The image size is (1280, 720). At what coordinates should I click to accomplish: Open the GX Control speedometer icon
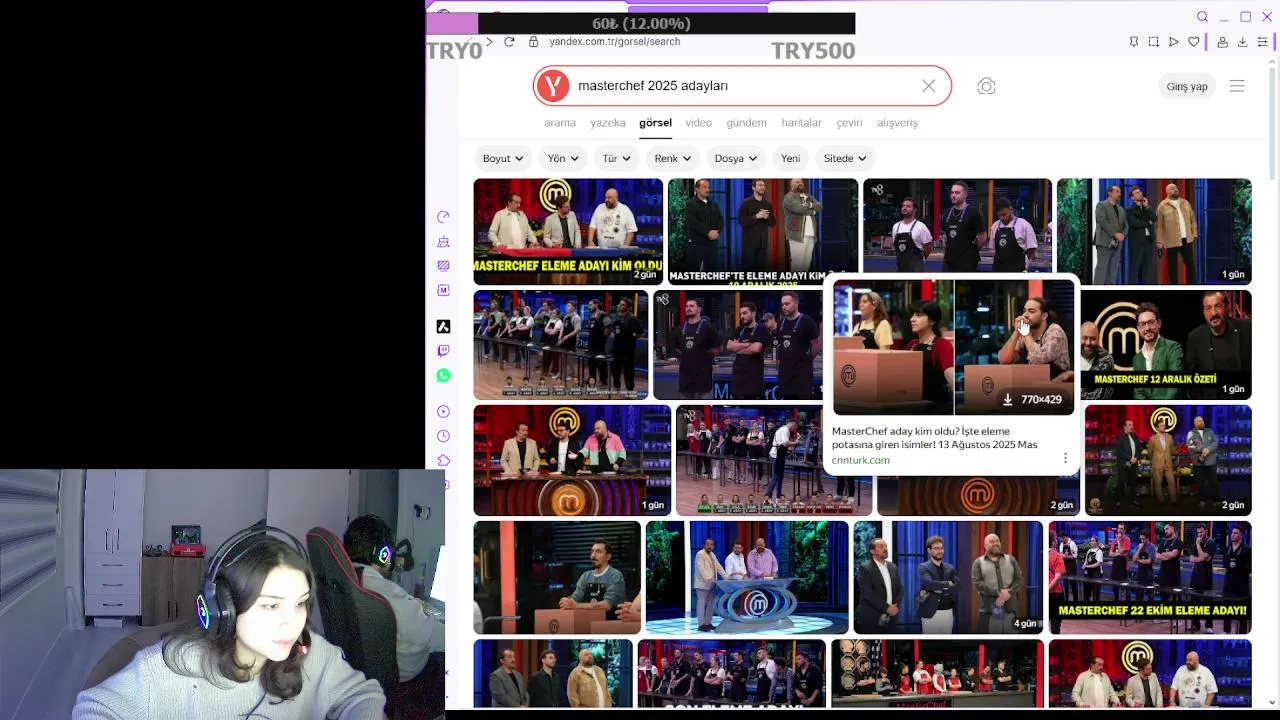click(x=443, y=217)
